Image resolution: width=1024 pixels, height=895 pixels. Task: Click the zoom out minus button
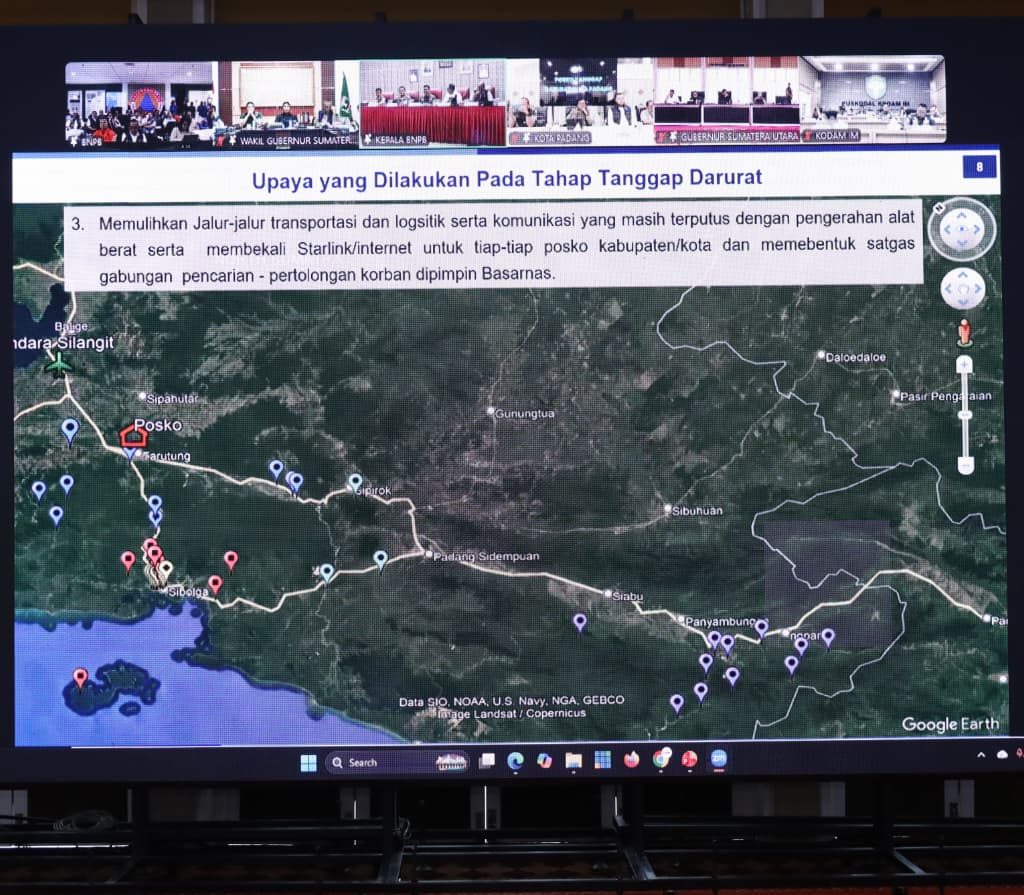[x=964, y=464]
